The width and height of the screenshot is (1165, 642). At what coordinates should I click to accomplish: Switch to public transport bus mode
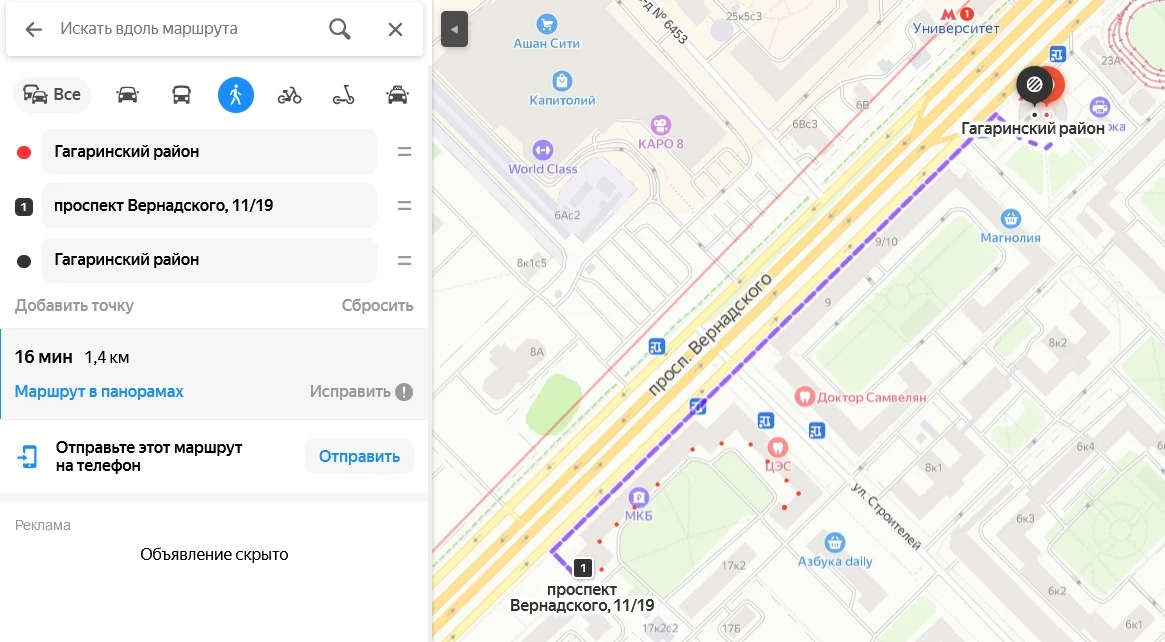pos(181,95)
